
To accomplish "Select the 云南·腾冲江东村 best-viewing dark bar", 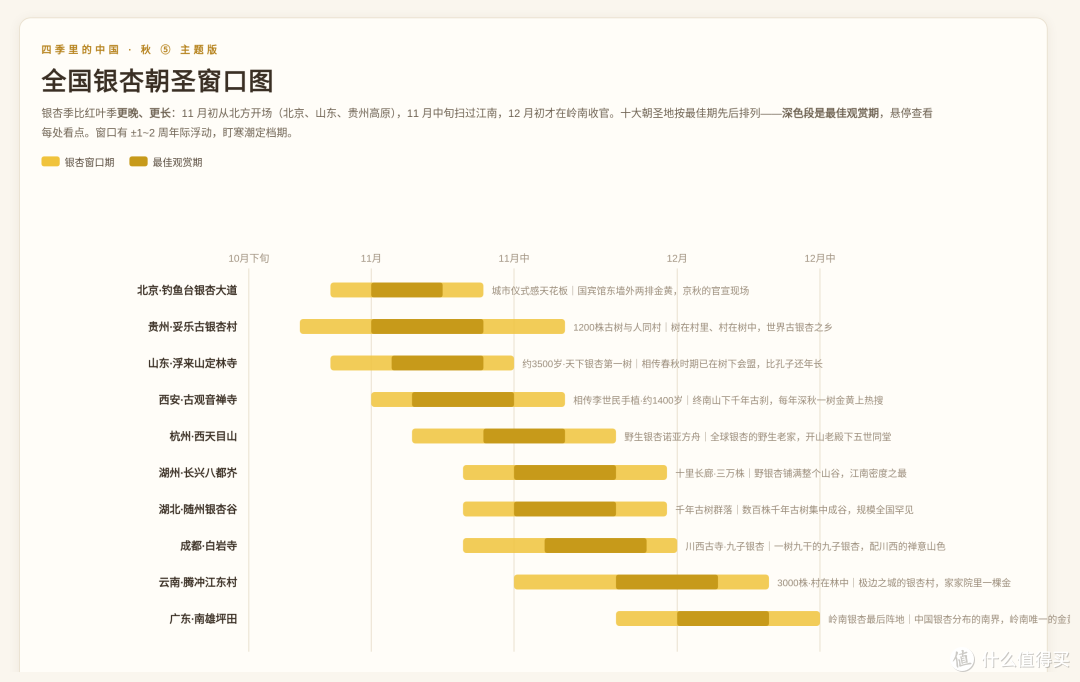I will pyautogui.click(x=667, y=582).
